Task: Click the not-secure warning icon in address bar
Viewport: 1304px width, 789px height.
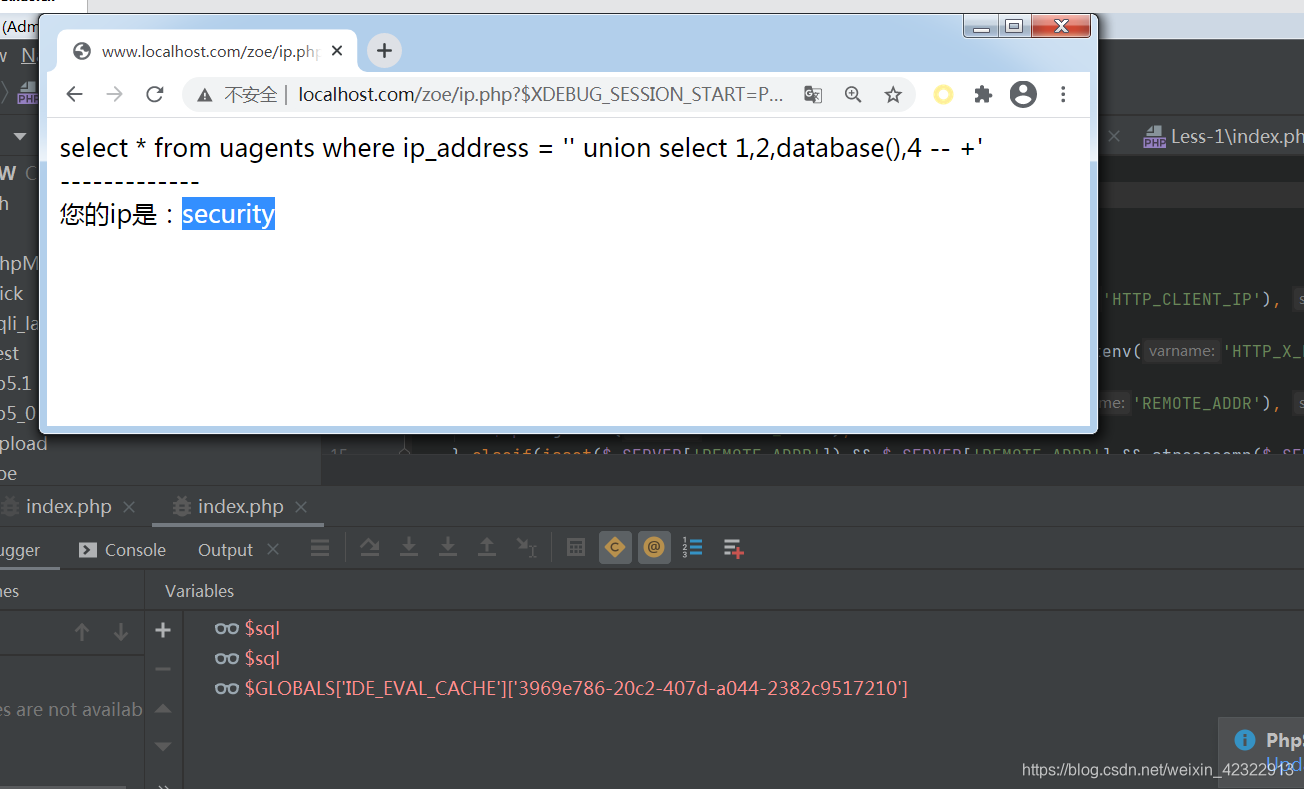Action: coord(205,95)
